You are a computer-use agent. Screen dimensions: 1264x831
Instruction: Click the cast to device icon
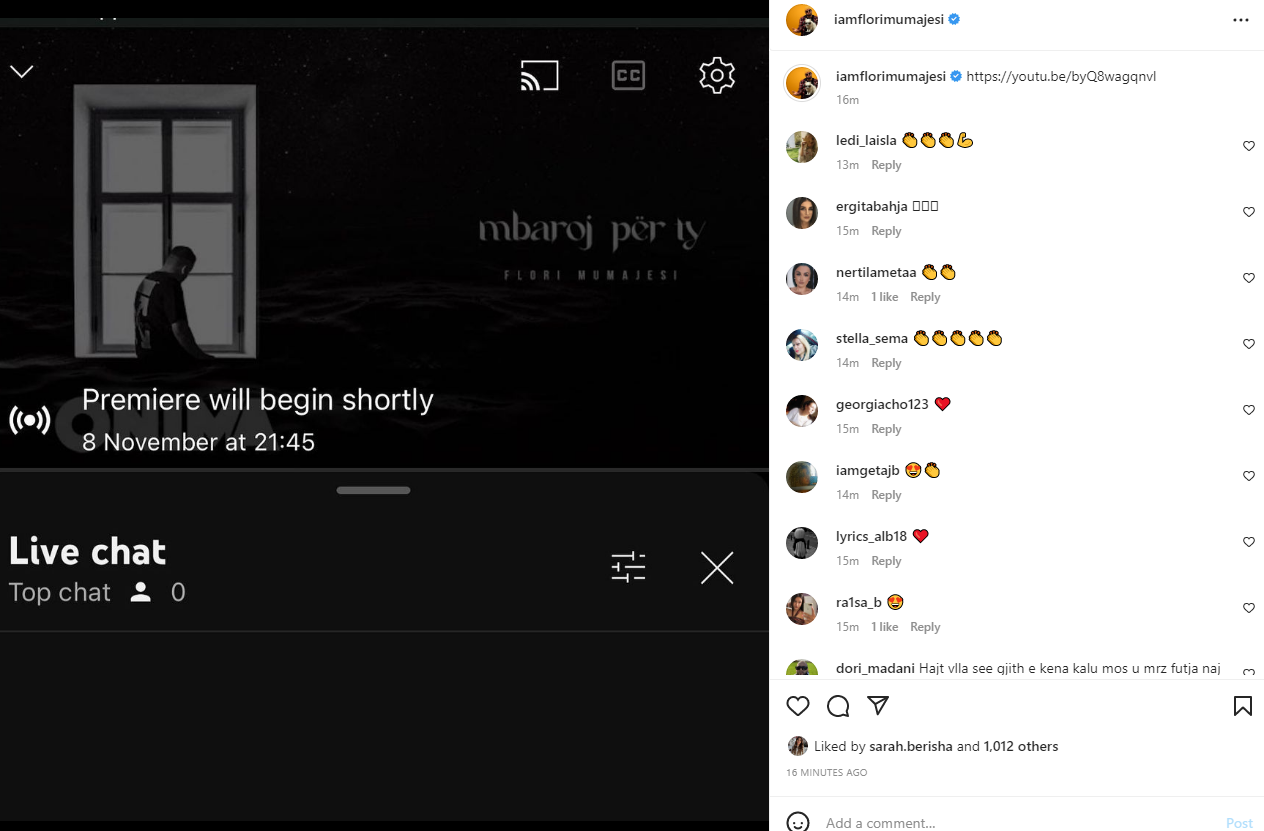coord(539,76)
